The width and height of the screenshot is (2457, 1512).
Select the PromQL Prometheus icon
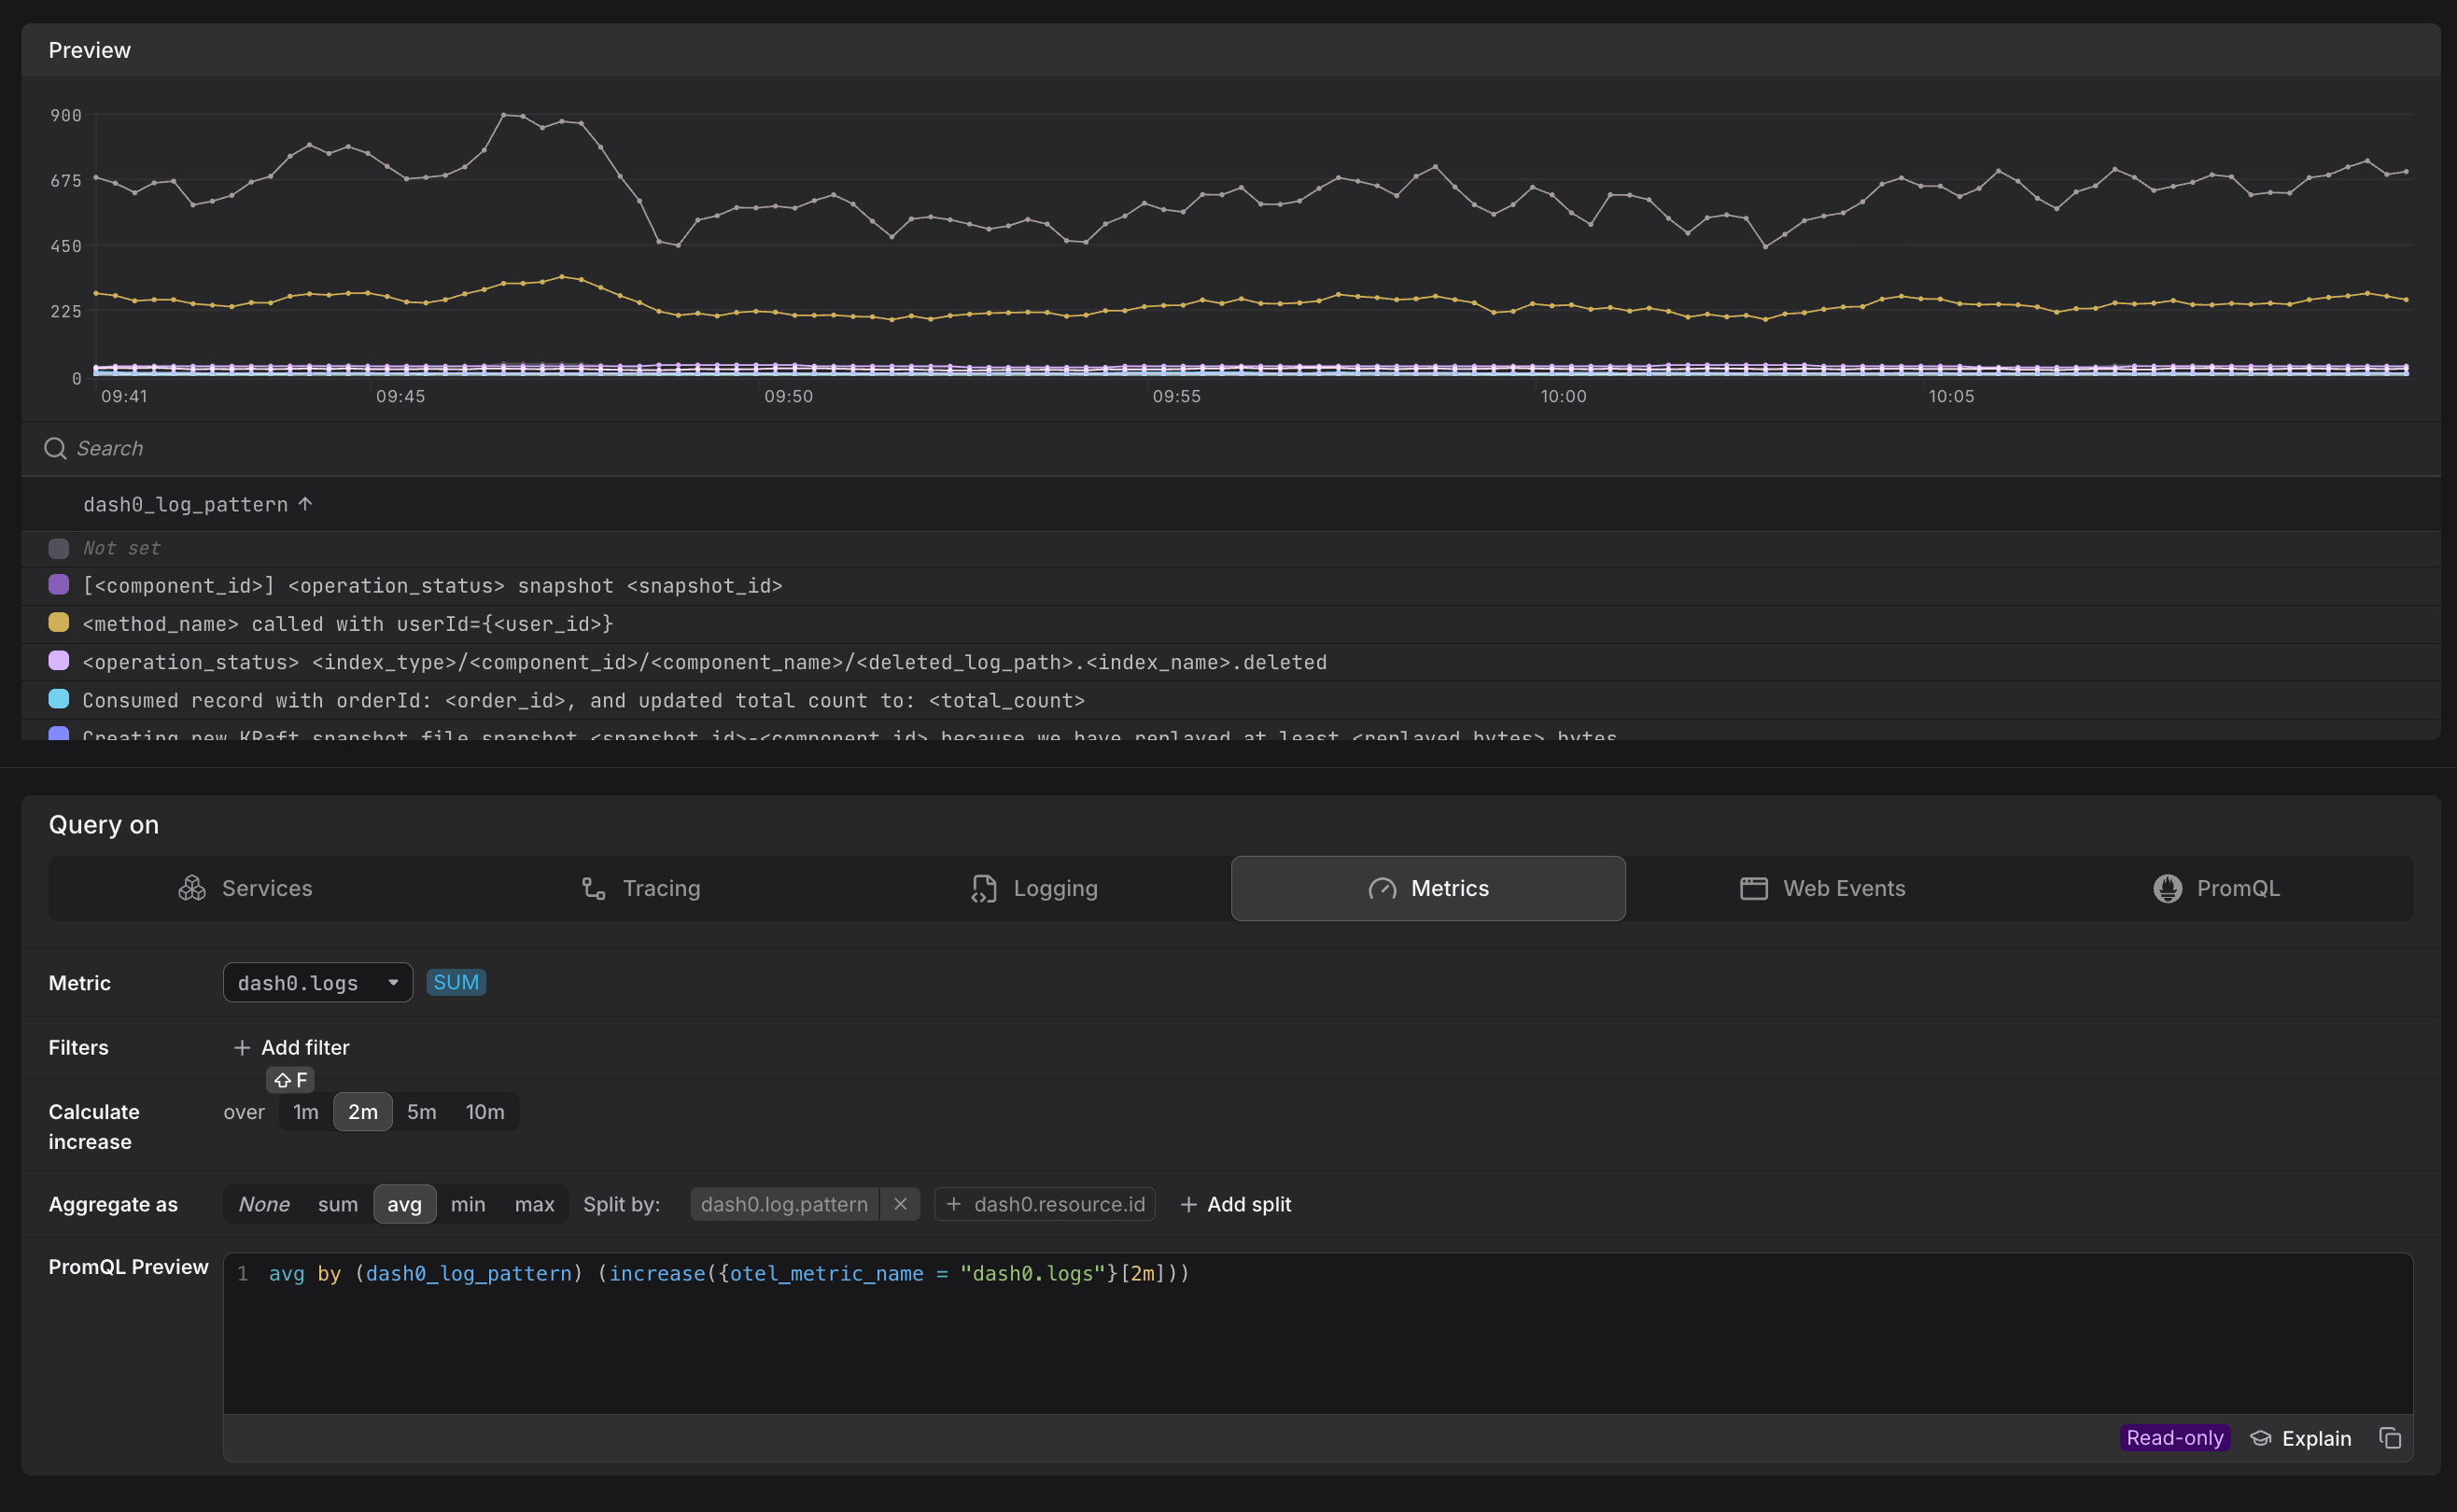pos(2167,888)
